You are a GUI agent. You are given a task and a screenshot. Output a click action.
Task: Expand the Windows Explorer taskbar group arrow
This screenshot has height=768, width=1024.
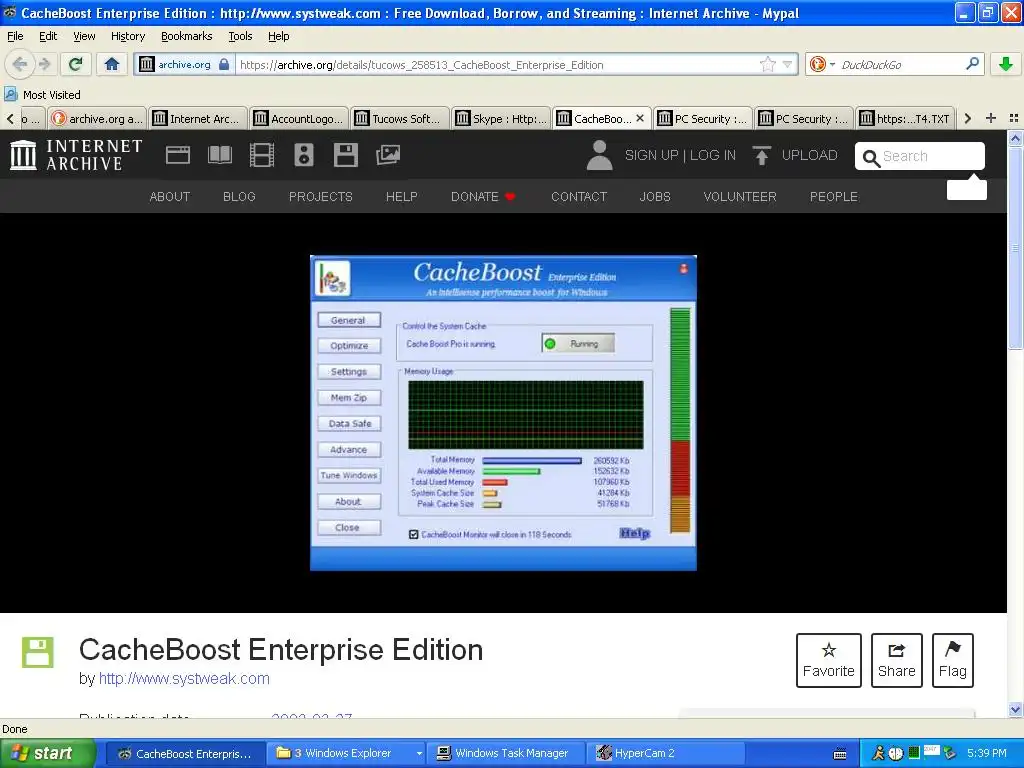coord(419,754)
